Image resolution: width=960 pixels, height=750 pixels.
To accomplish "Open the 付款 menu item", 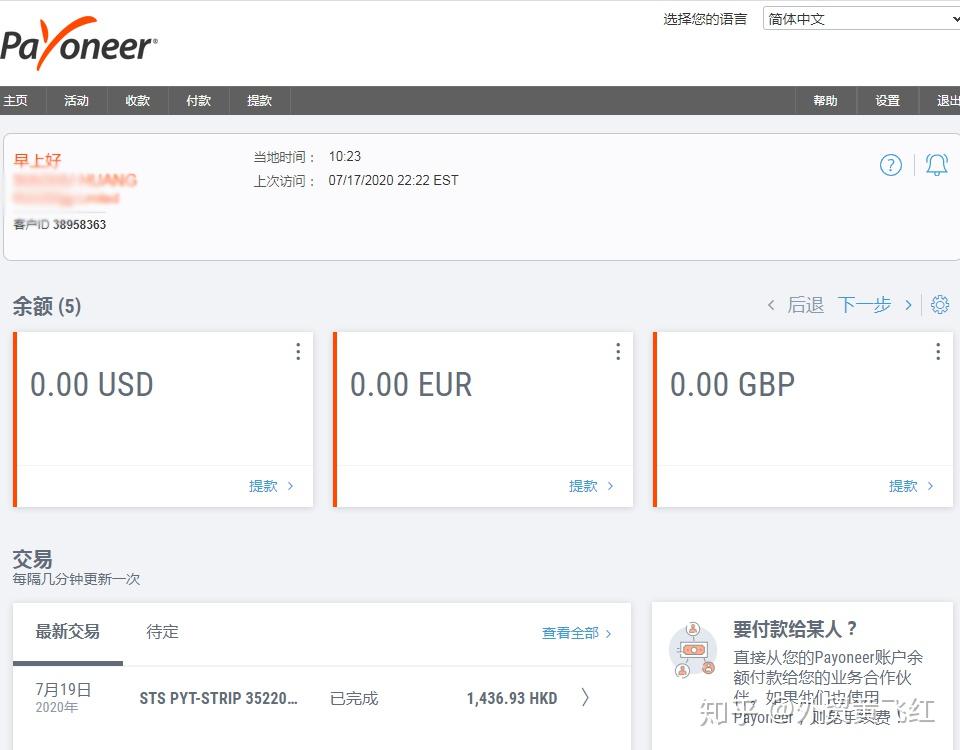I will 198,100.
